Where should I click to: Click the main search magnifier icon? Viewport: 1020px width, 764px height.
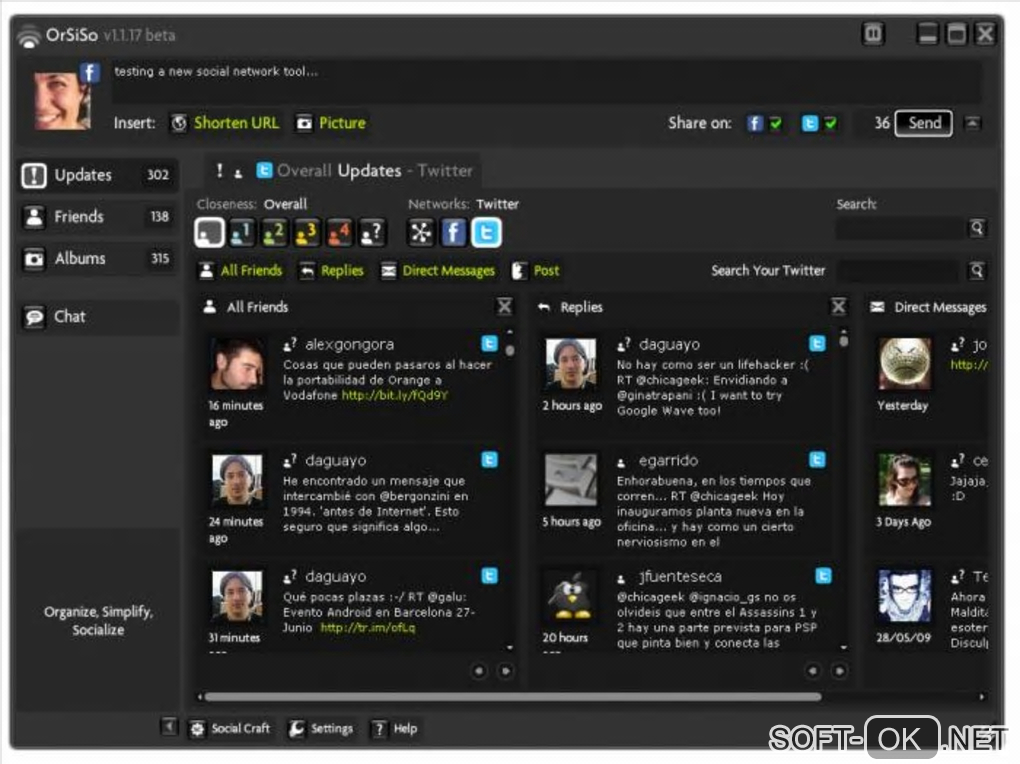[977, 228]
